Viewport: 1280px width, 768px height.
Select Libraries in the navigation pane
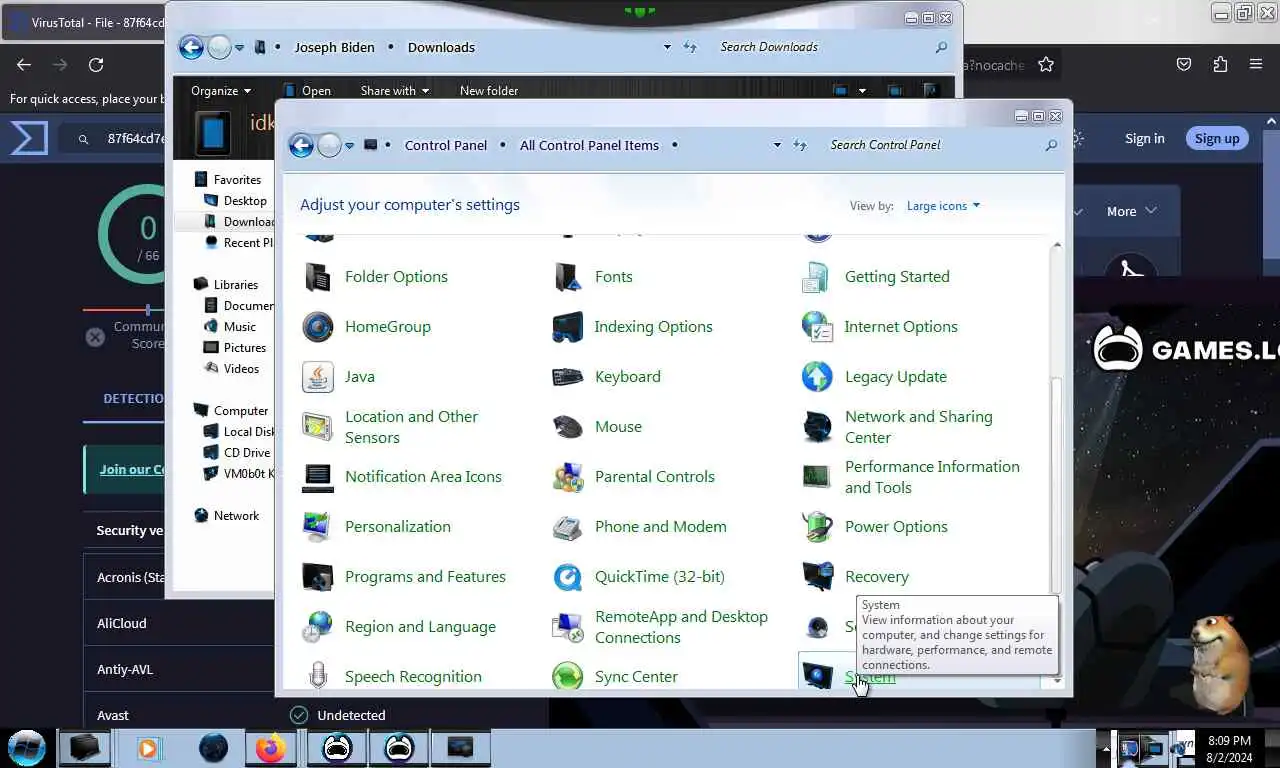pos(226,285)
